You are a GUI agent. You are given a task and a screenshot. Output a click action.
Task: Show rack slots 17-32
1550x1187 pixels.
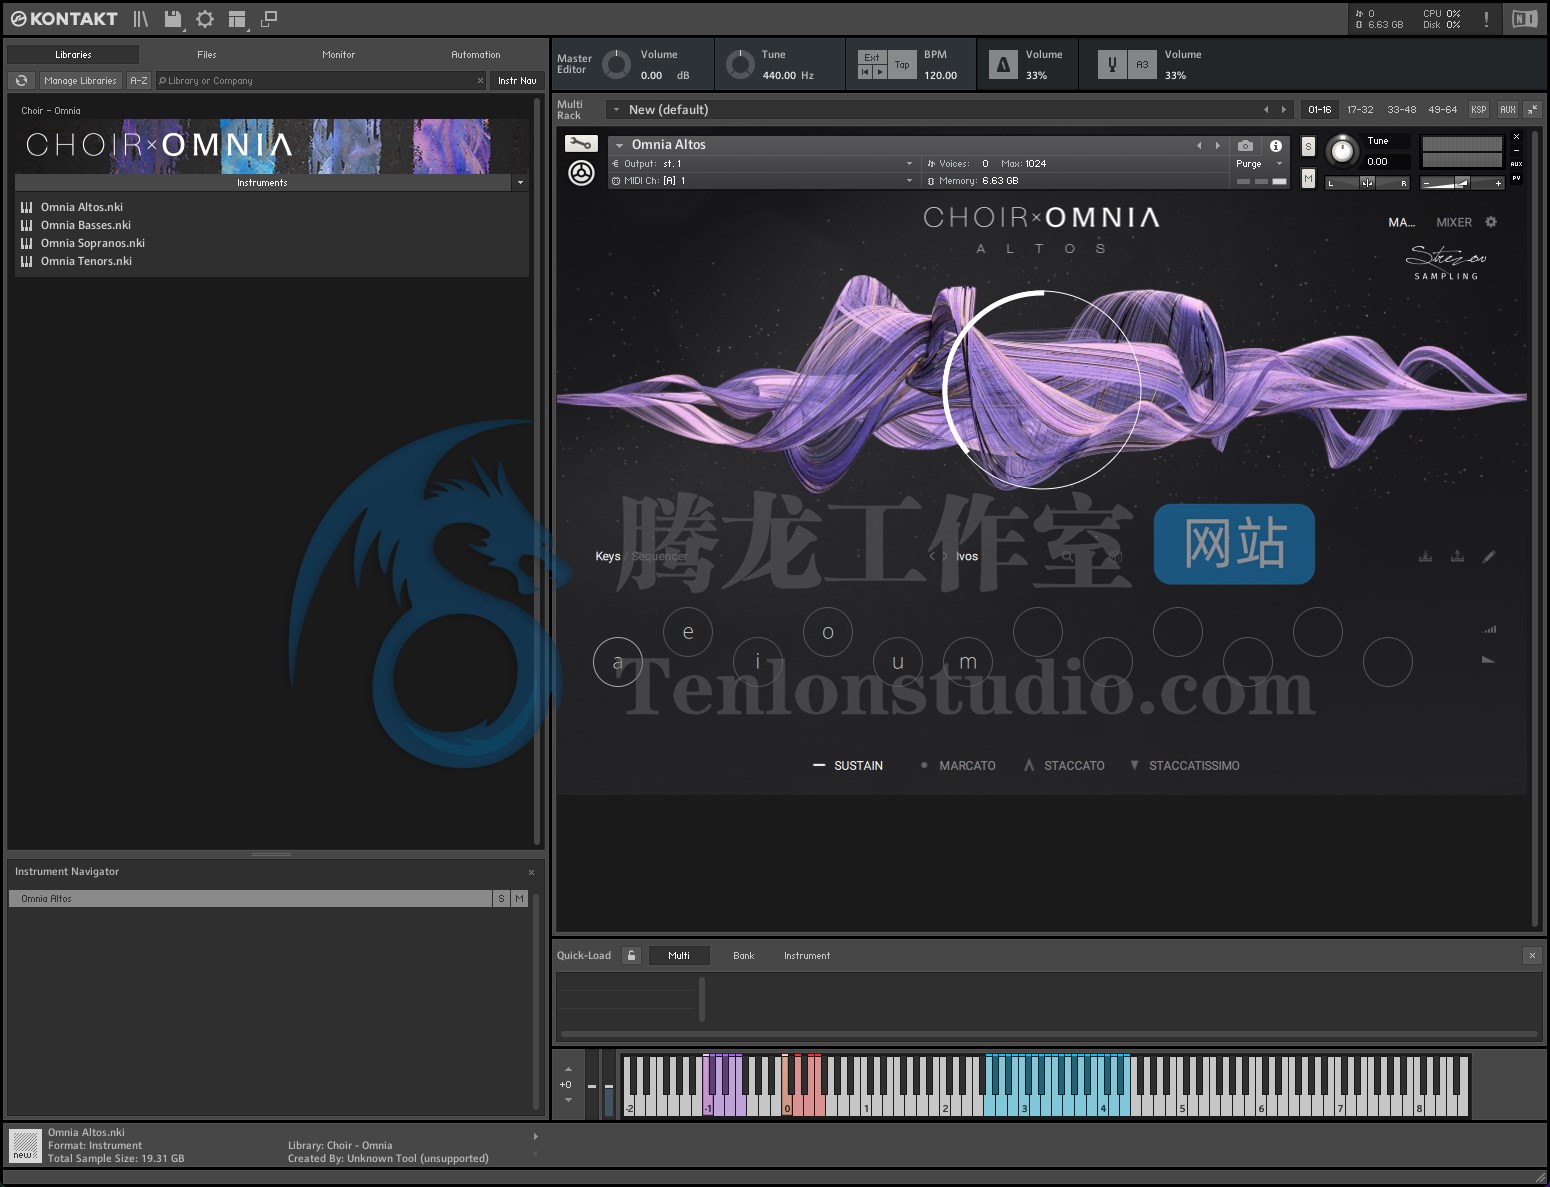pyautogui.click(x=1360, y=109)
